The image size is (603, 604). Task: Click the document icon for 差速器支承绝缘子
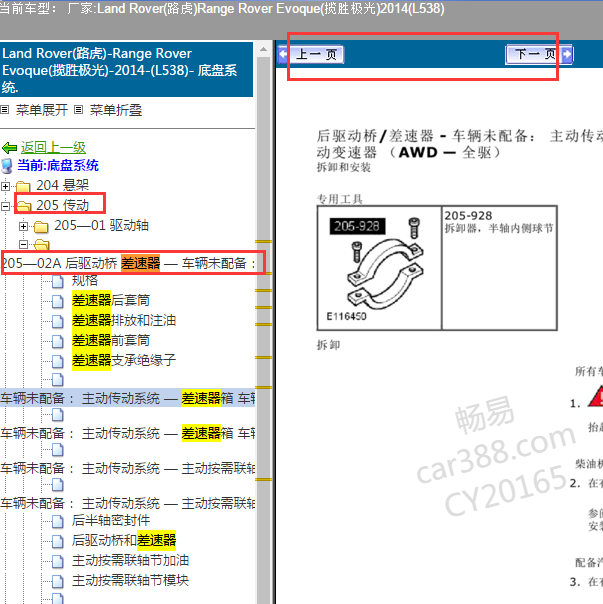point(58,361)
